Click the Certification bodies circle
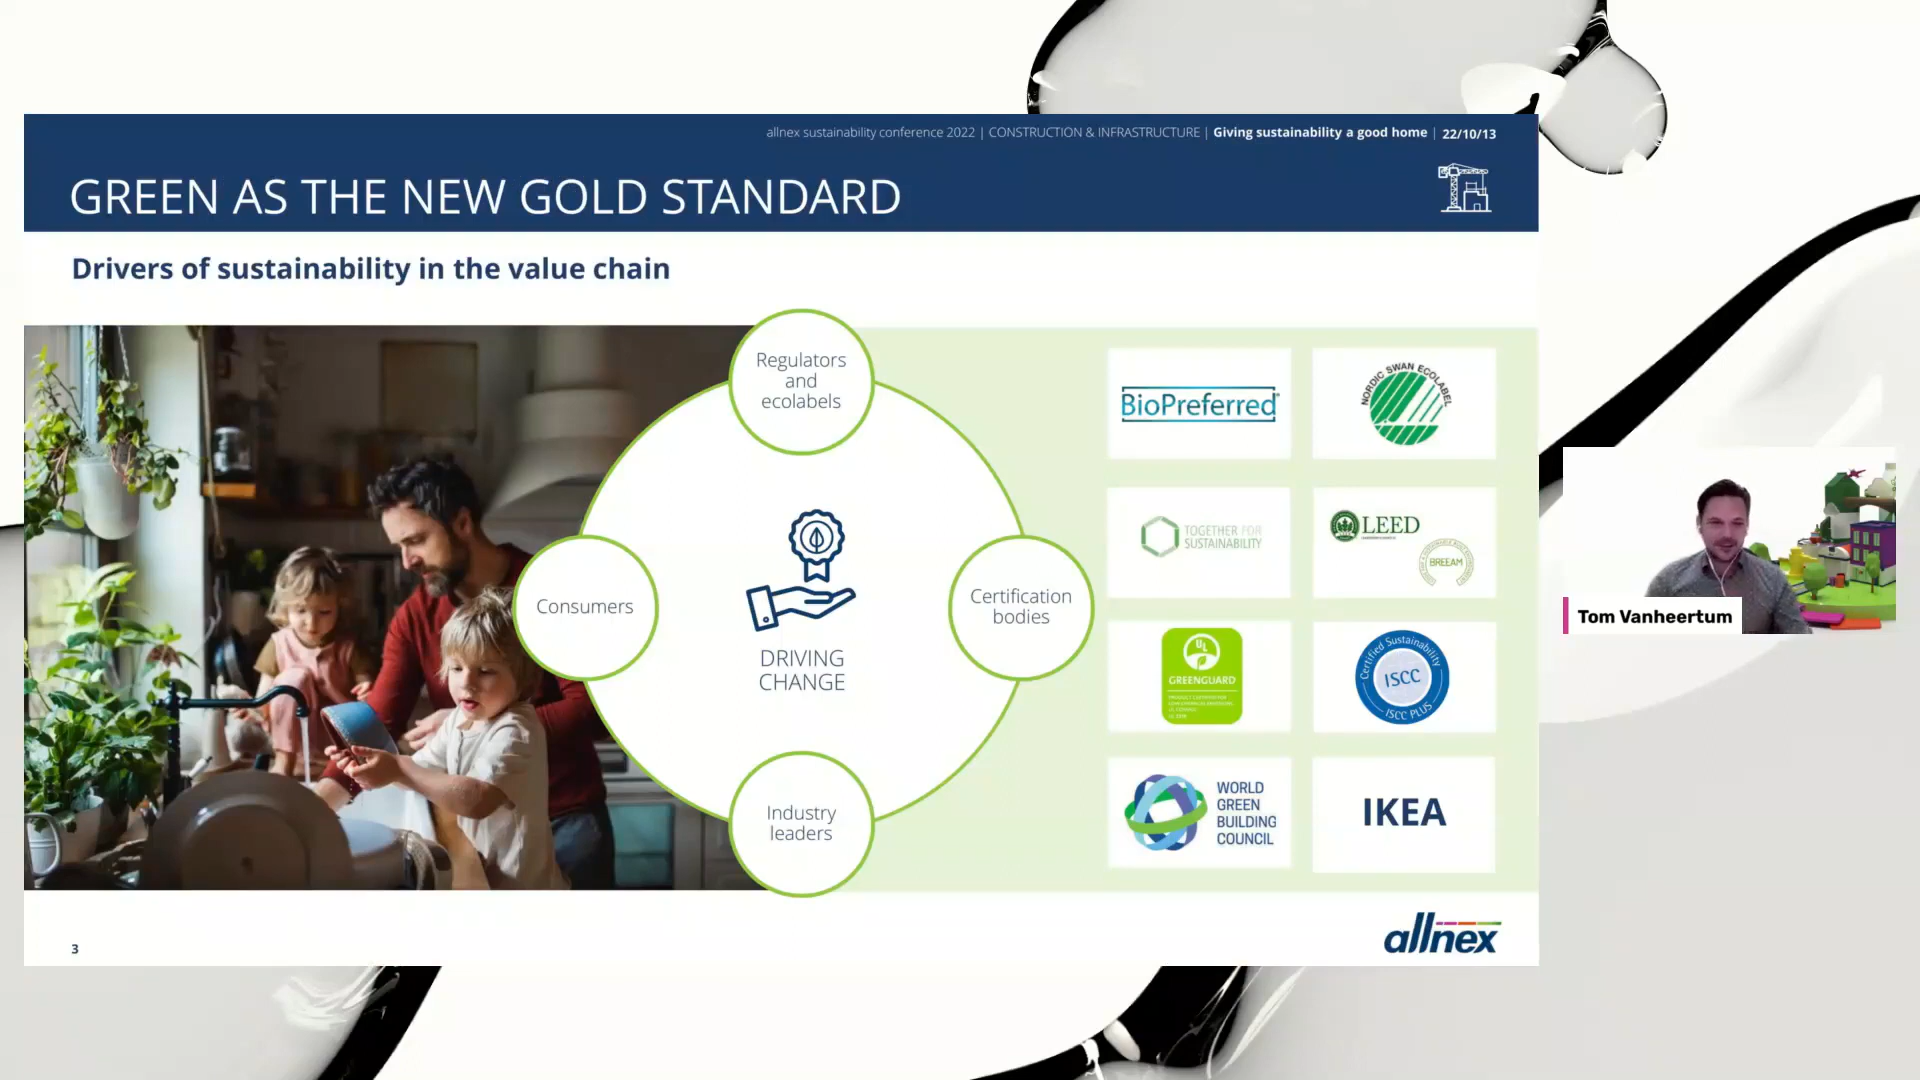Screen dimensions: 1920x1080 (x=1020, y=606)
